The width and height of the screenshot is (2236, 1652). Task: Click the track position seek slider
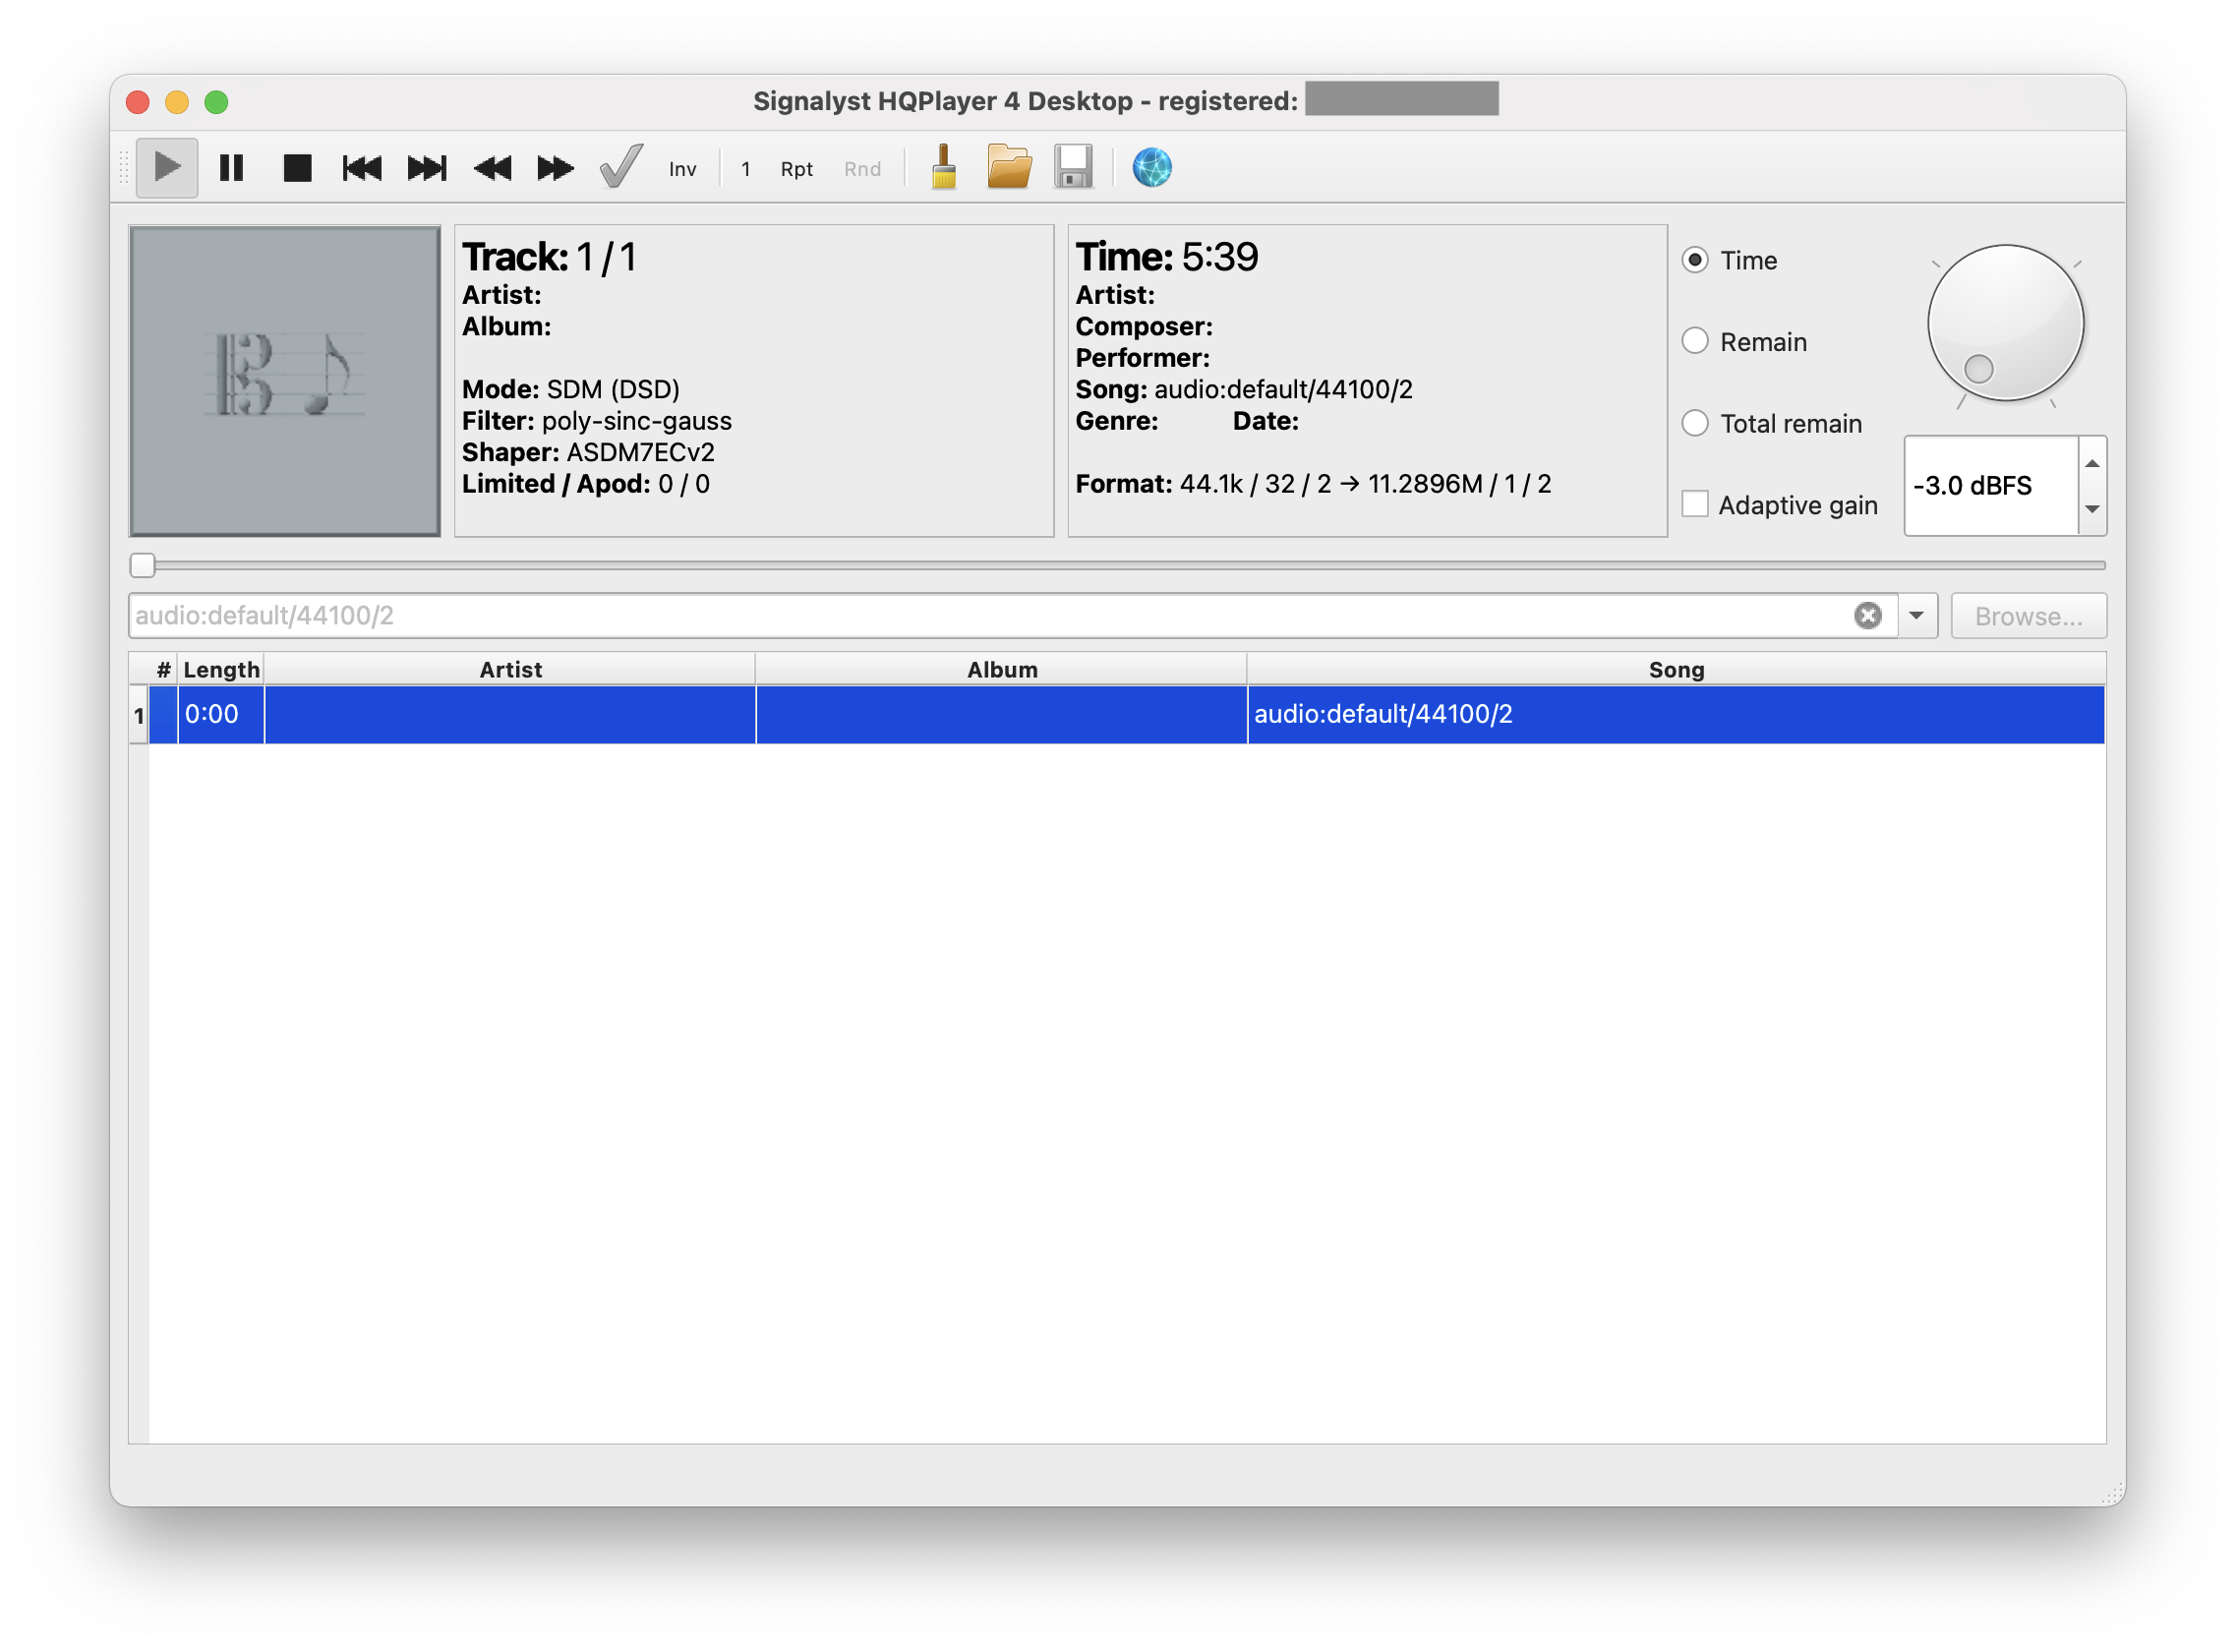(x=1118, y=566)
